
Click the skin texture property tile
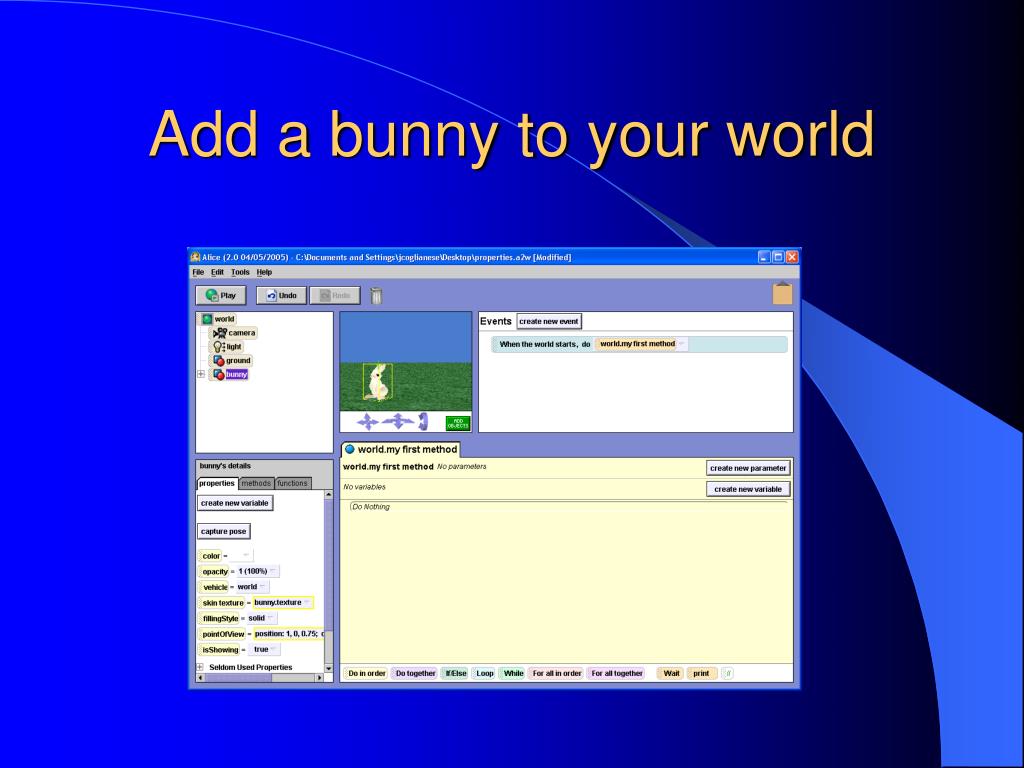coord(222,603)
